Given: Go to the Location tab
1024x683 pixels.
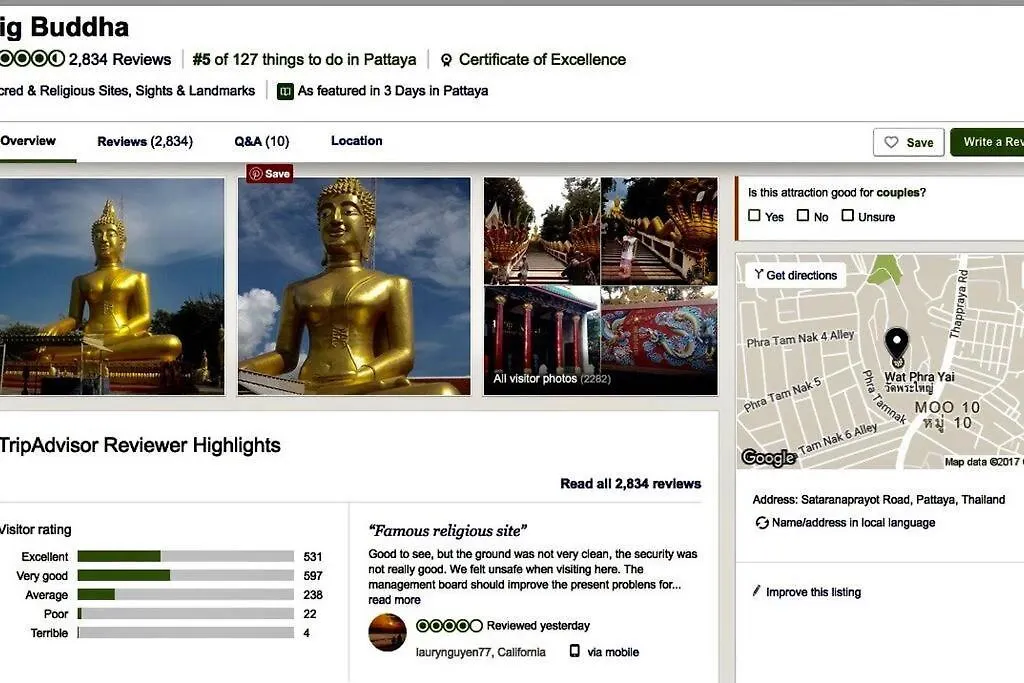Looking at the screenshot, I should (357, 141).
